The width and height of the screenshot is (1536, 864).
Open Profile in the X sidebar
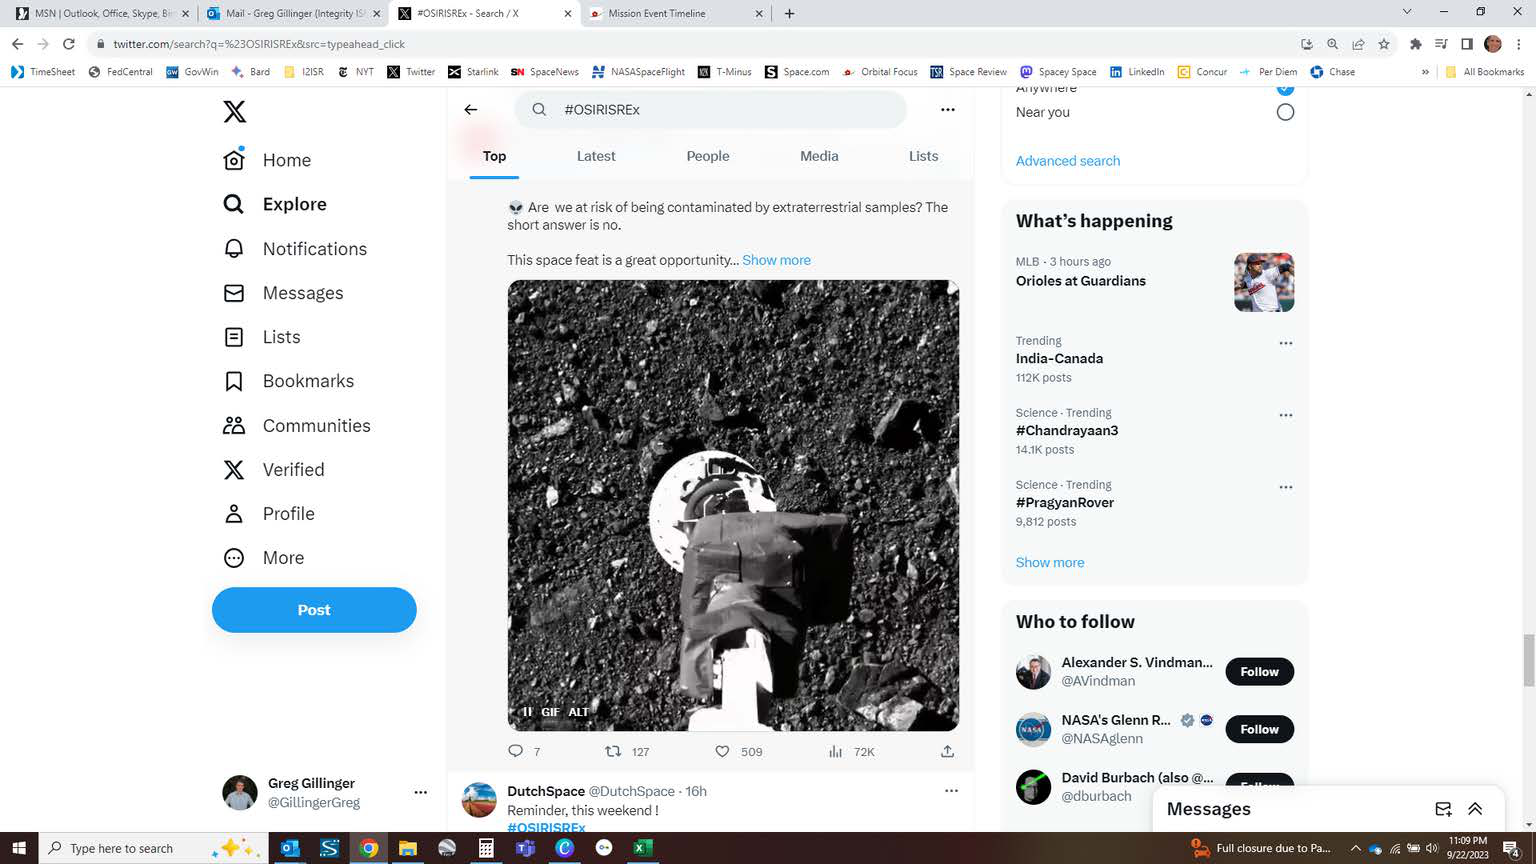269,513
